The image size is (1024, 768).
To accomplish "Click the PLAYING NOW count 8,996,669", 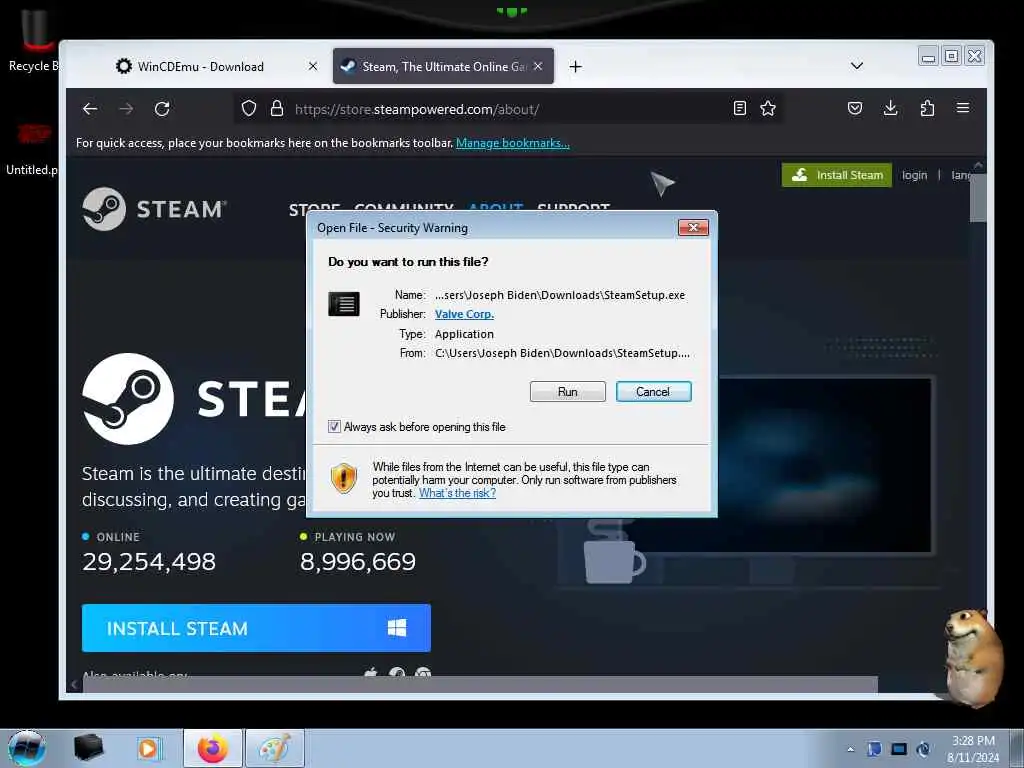I will (x=358, y=562).
